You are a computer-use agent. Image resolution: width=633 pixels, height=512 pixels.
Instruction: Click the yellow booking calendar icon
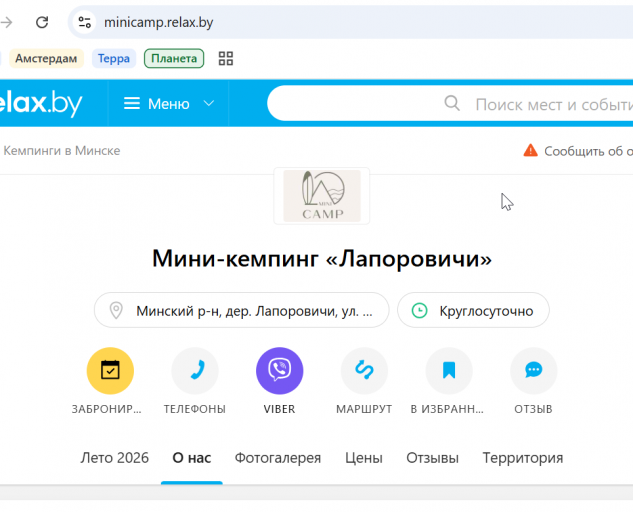[110, 371]
